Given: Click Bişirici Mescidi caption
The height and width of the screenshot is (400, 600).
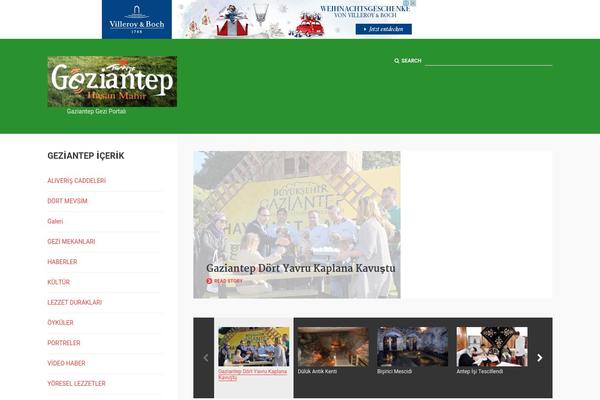Looking at the screenshot, I should pos(395,371).
